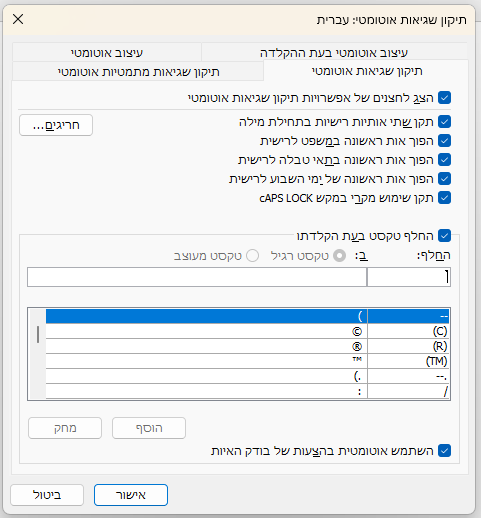
Task: Toggle capitalize first letter of table cells
Action: (444, 160)
